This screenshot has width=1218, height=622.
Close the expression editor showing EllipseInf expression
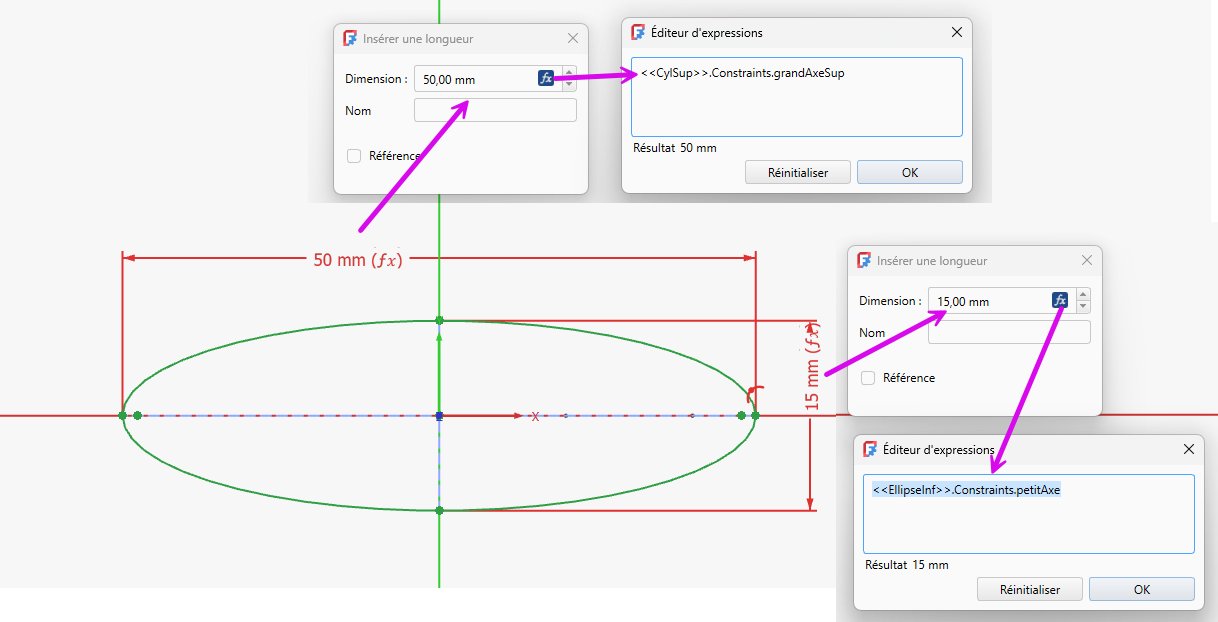click(x=1189, y=450)
